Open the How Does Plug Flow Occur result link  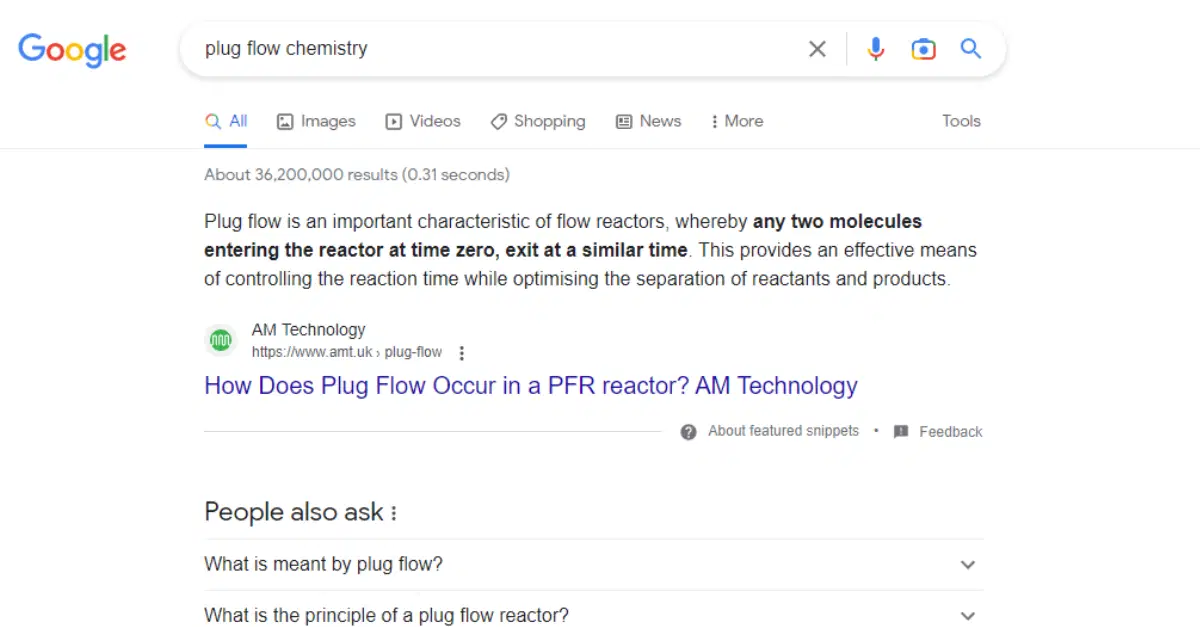pos(530,386)
